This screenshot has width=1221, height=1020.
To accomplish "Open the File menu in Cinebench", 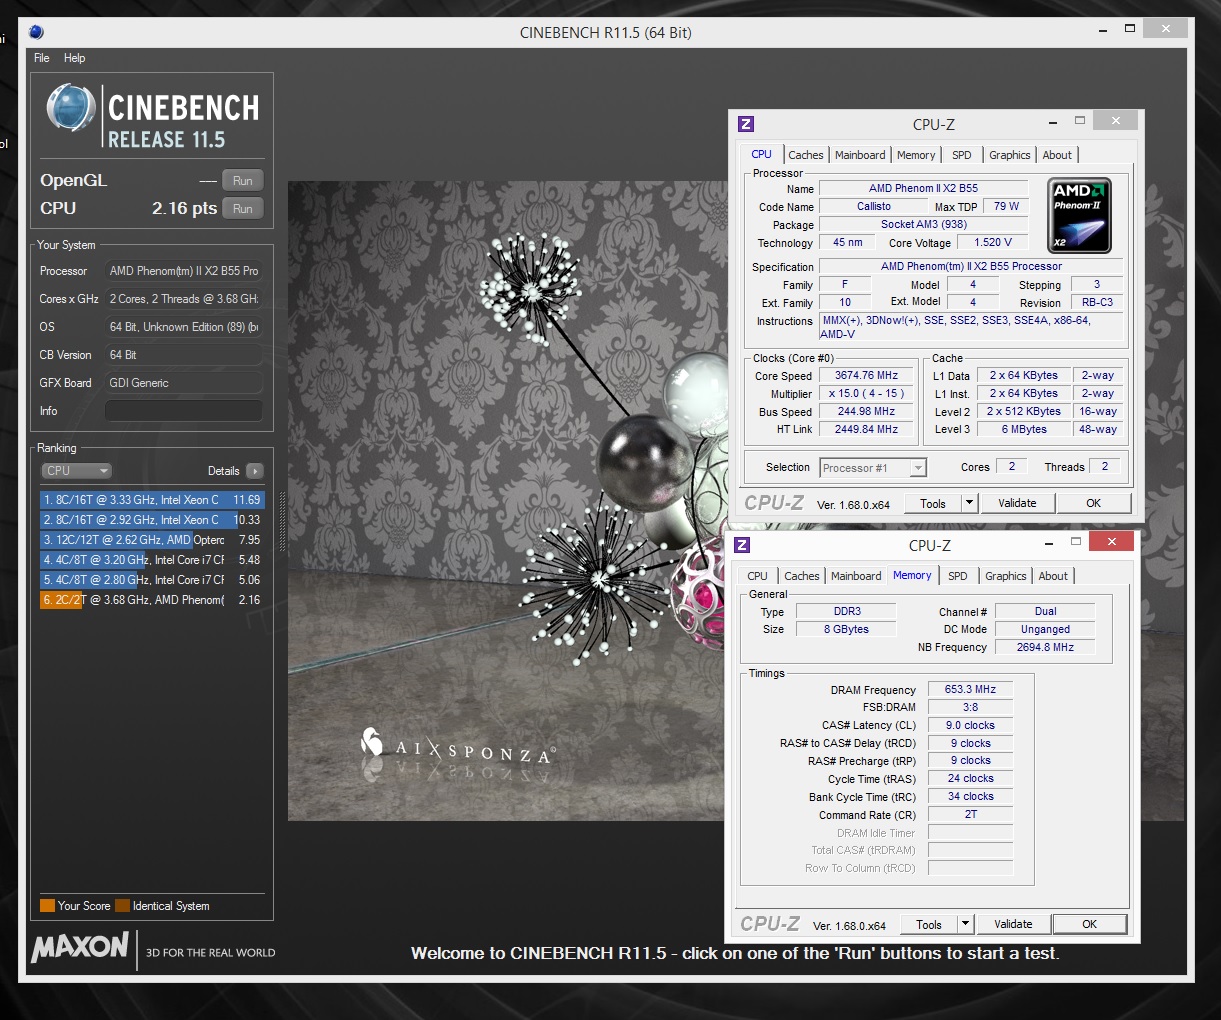I will tap(42, 58).
